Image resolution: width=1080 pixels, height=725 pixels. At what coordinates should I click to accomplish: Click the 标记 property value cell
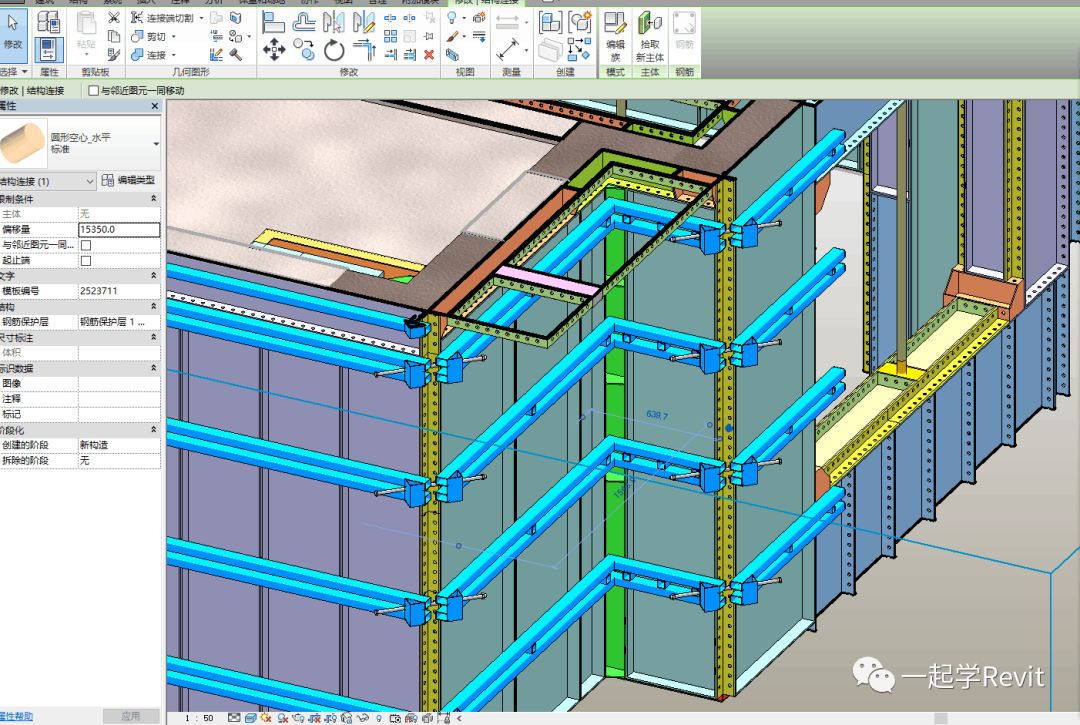[x=119, y=414]
